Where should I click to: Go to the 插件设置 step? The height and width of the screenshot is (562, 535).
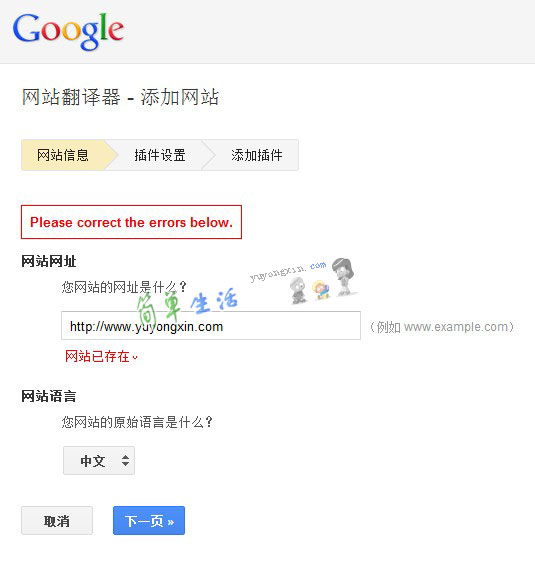coord(160,155)
